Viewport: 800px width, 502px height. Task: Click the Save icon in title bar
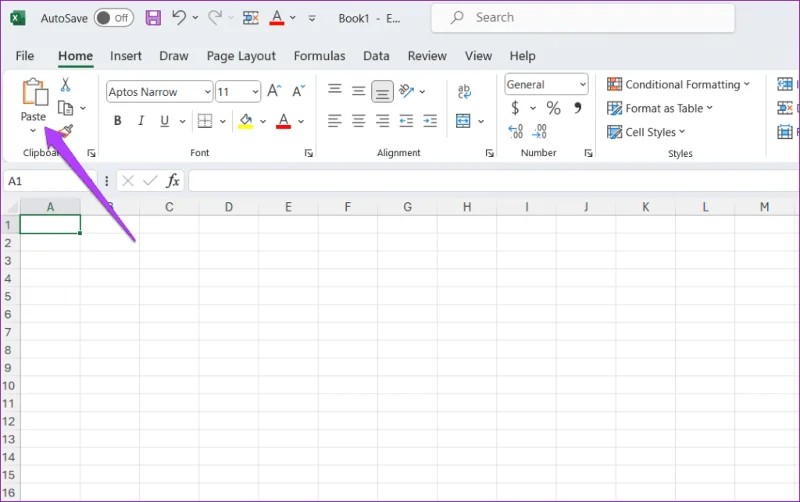coord(153,18)
